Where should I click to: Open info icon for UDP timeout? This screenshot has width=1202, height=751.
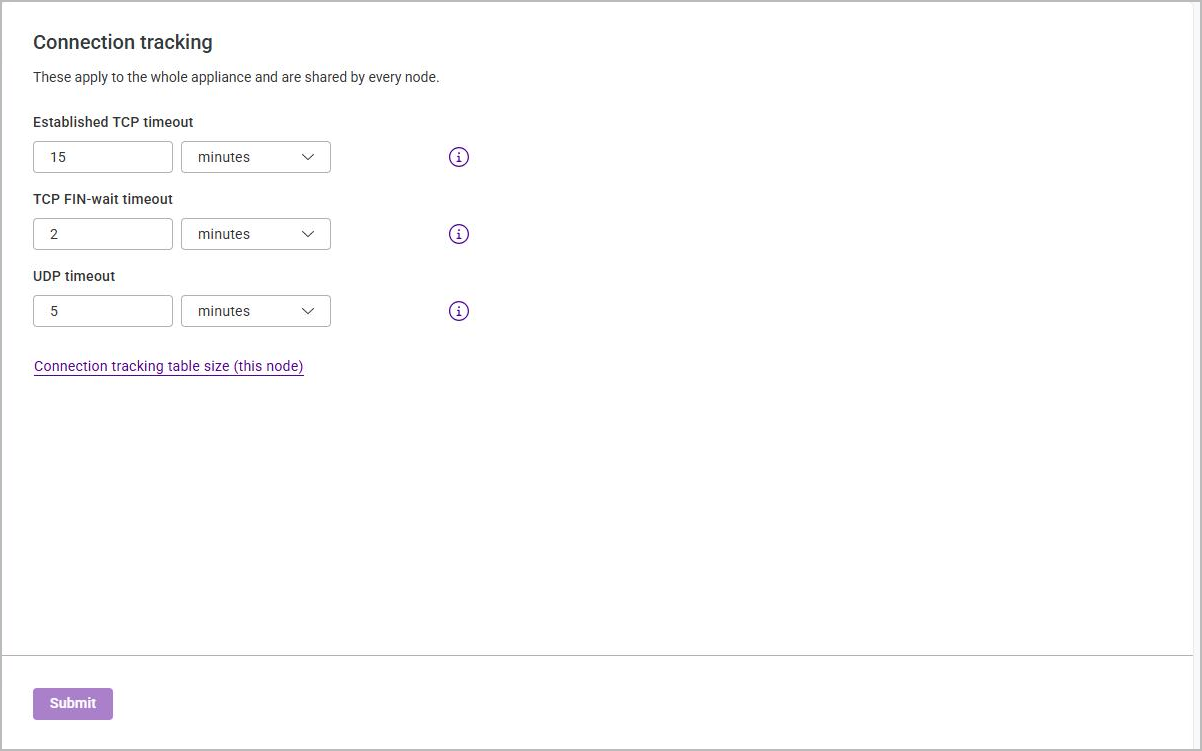point(459,311)
